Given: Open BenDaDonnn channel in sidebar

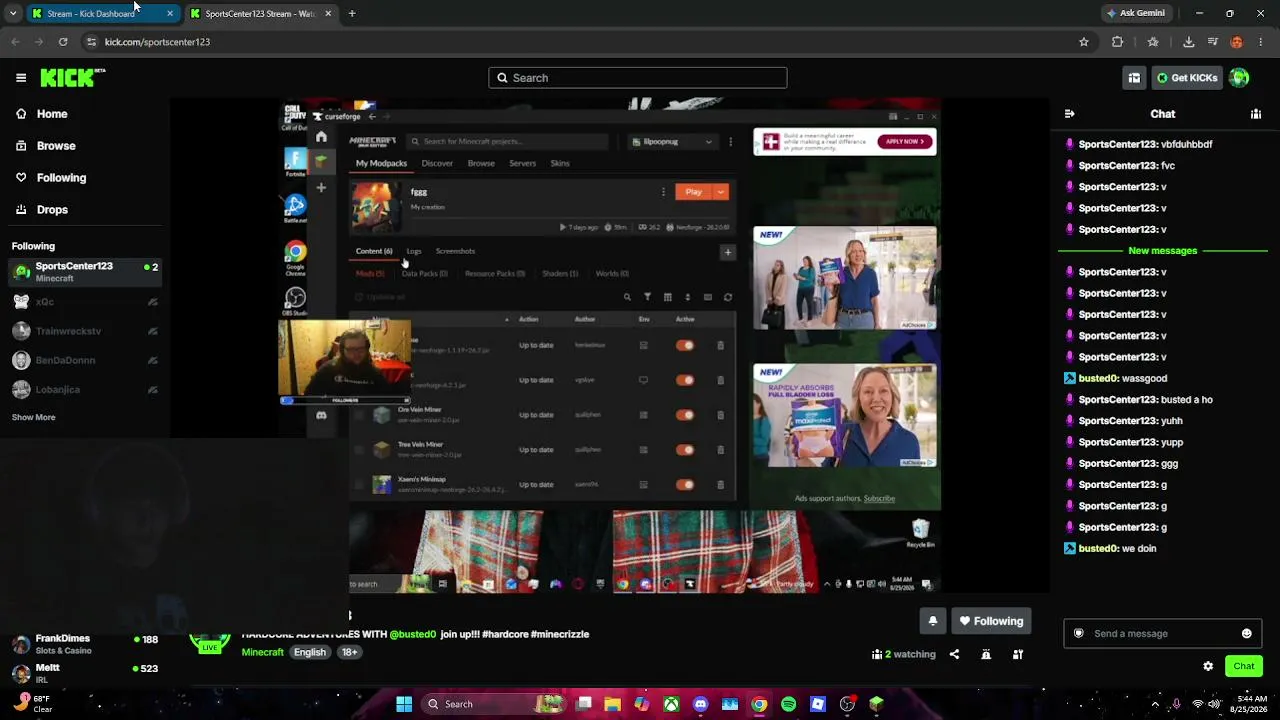Looking at the screenshot, I should (84, 360).
